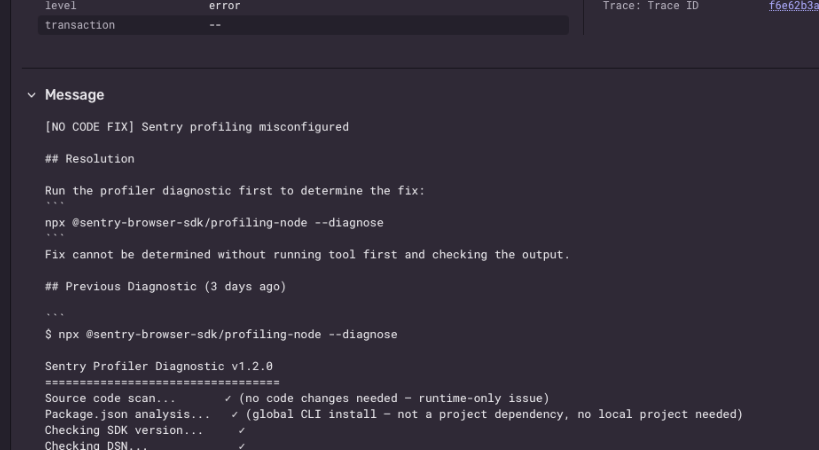The height and width of the screenshot is (450, 819).
Task: Select the '## Resolution' heading line
Action: (x=90, y=159)
